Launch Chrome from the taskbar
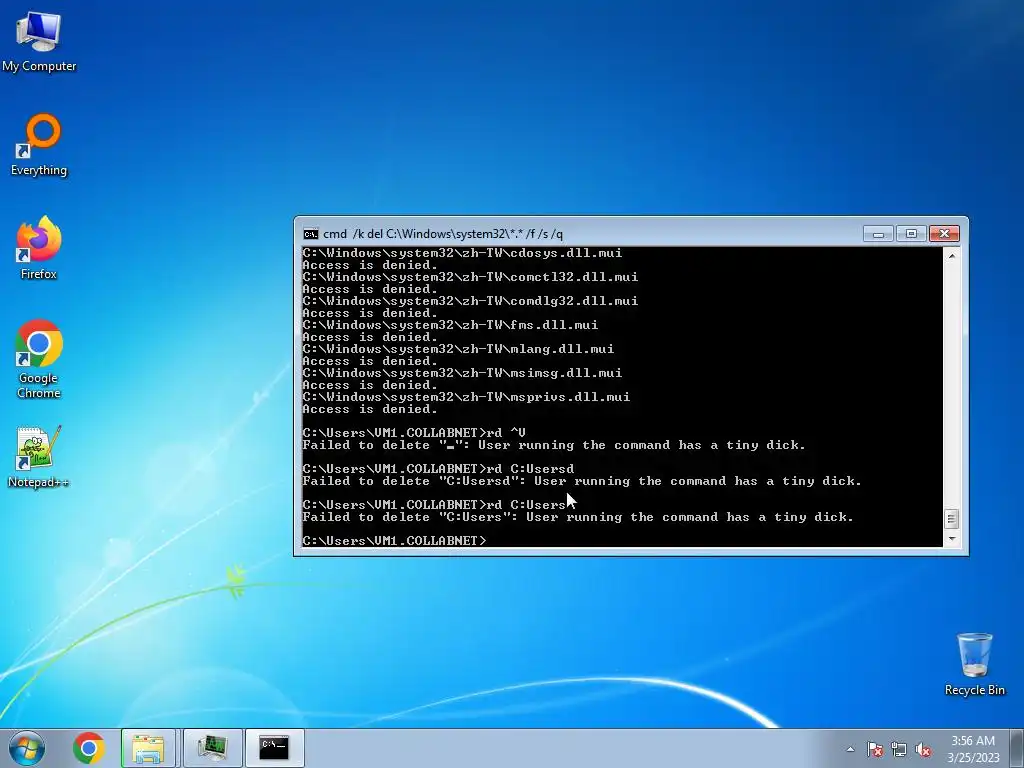Viewport: 1024px width, 768px height. (89, 748)
